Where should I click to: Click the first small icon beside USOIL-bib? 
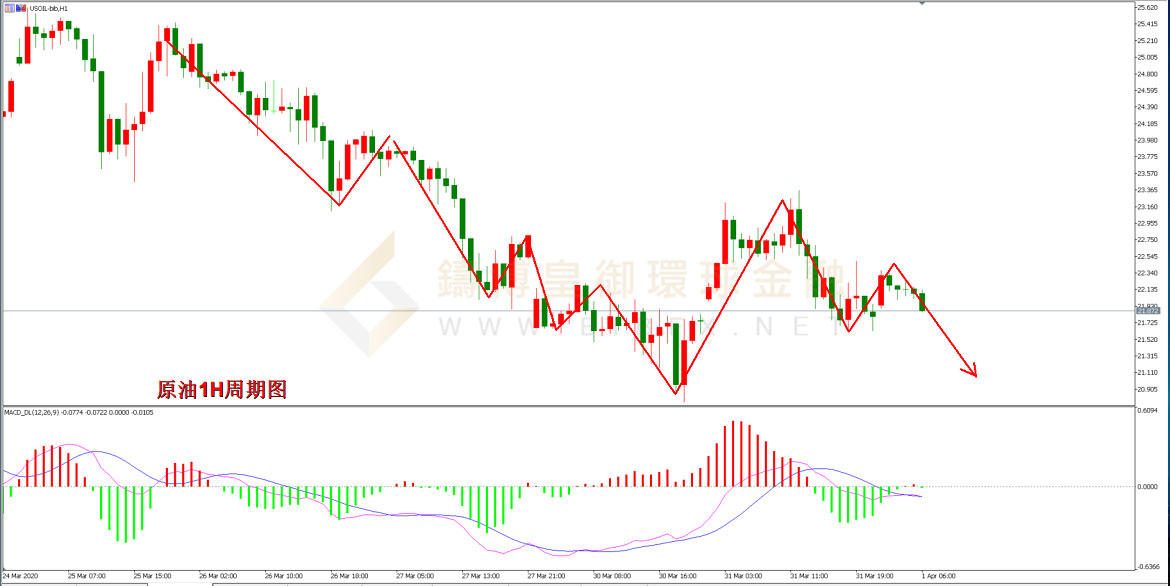pyautogui.click(x=7, y=8)
